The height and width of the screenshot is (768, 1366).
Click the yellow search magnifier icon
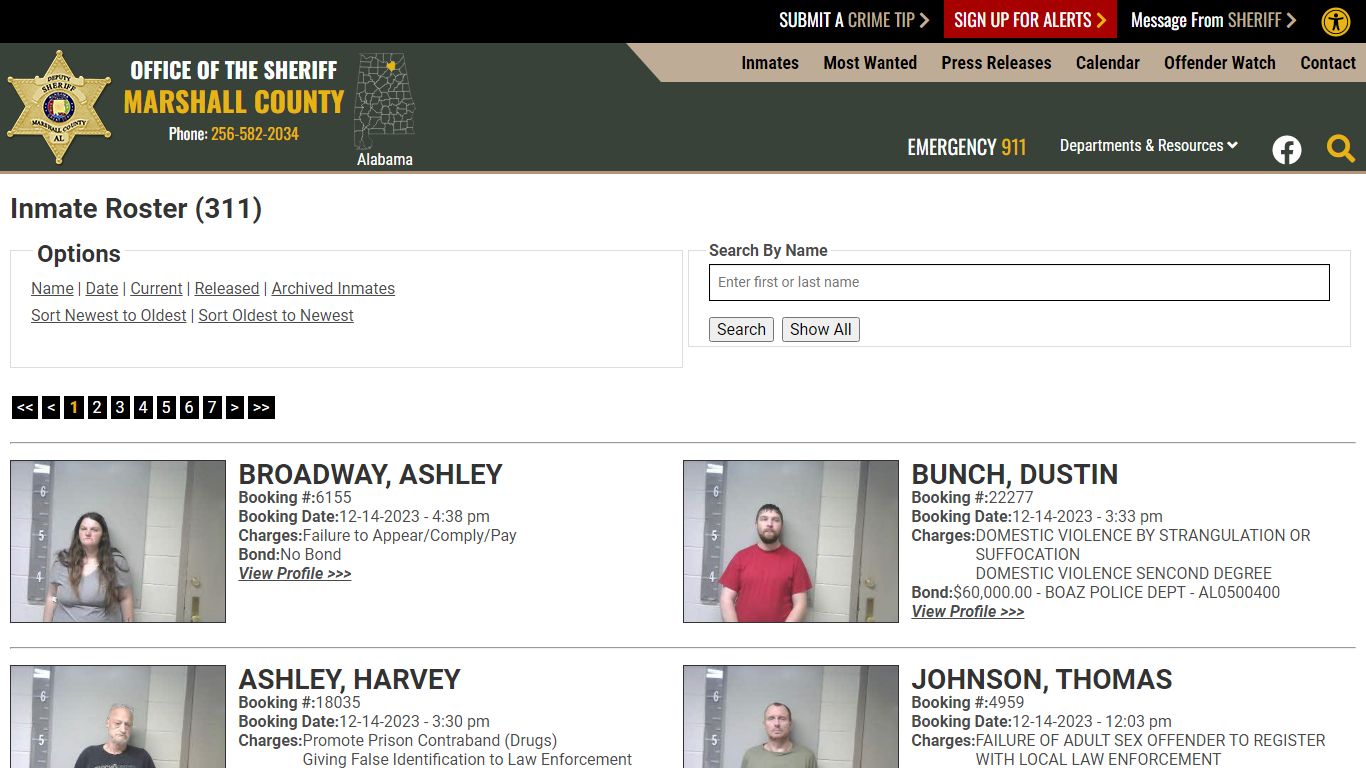click(1341, 149)
